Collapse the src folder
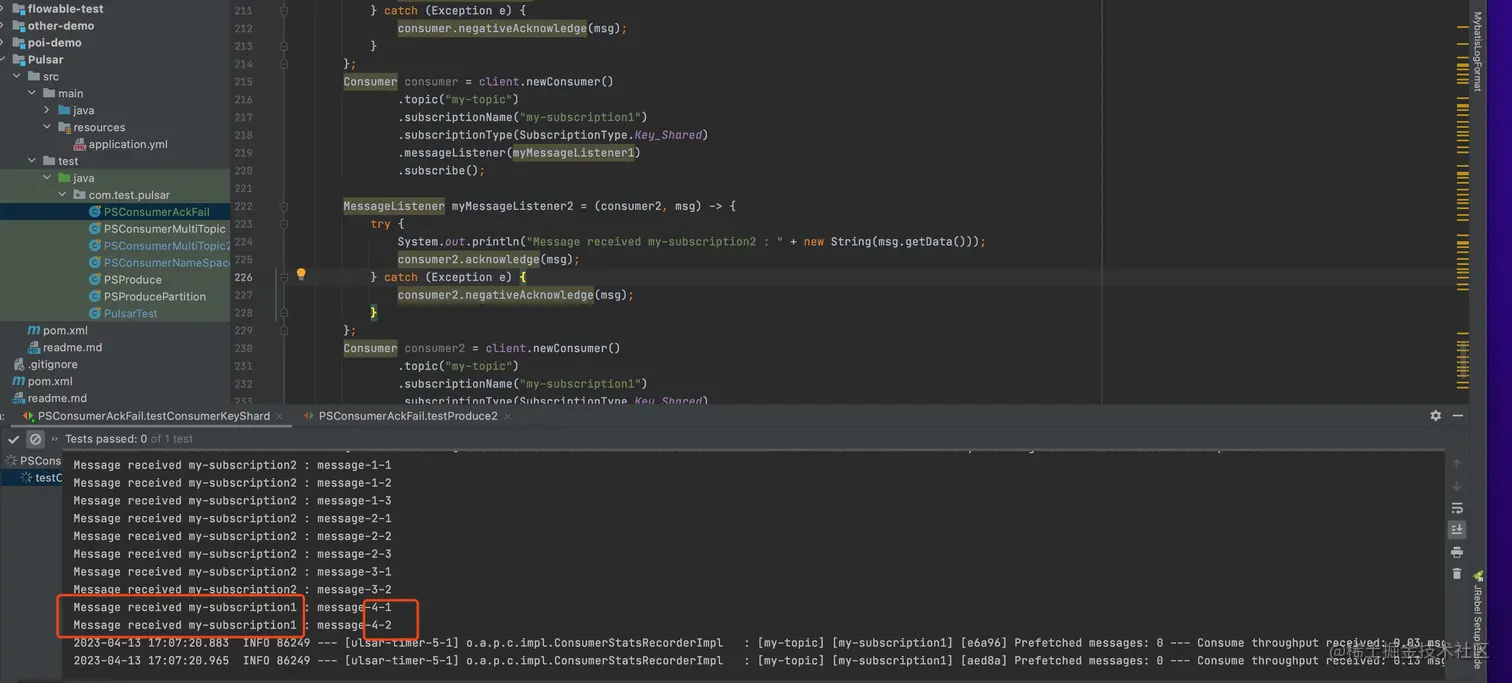Screen dimensions: 1512x683 (17, 77)
